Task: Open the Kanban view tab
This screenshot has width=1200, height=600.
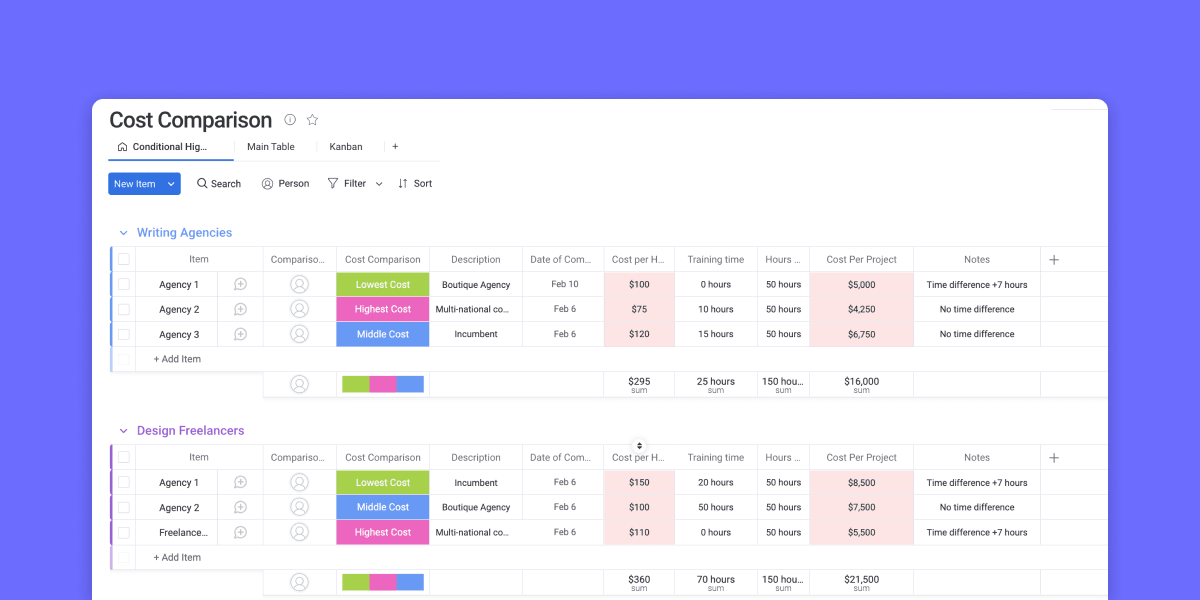Action: tap(346, 146)
